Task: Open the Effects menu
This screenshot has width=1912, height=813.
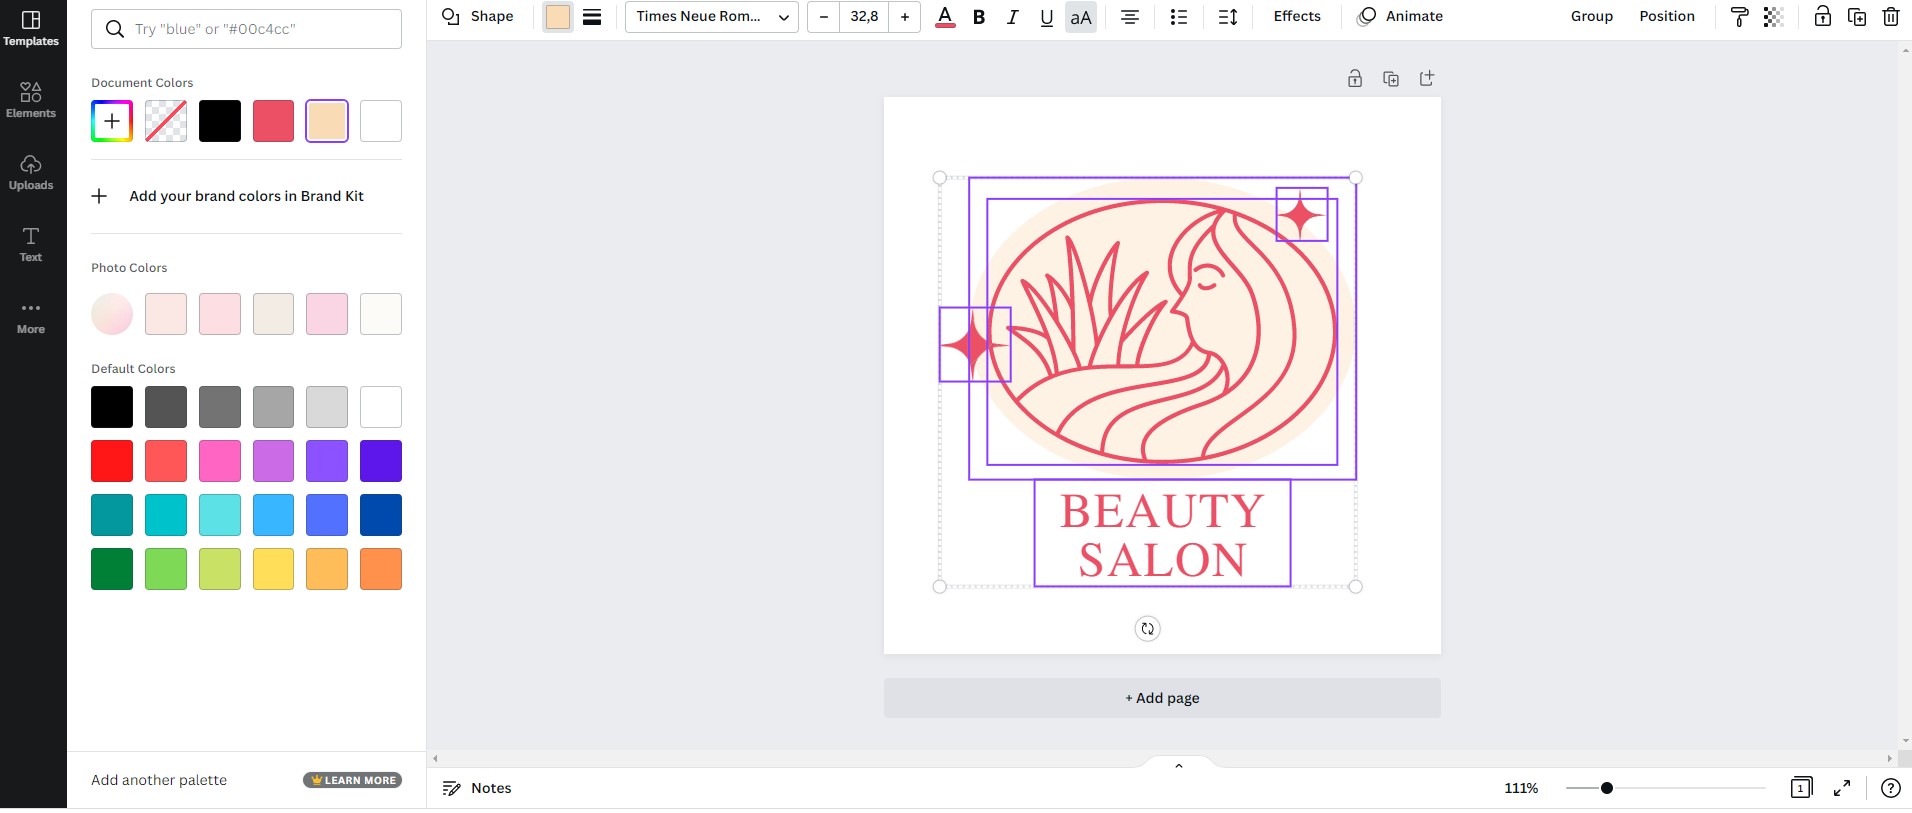Action: (x=1296, y=17)
